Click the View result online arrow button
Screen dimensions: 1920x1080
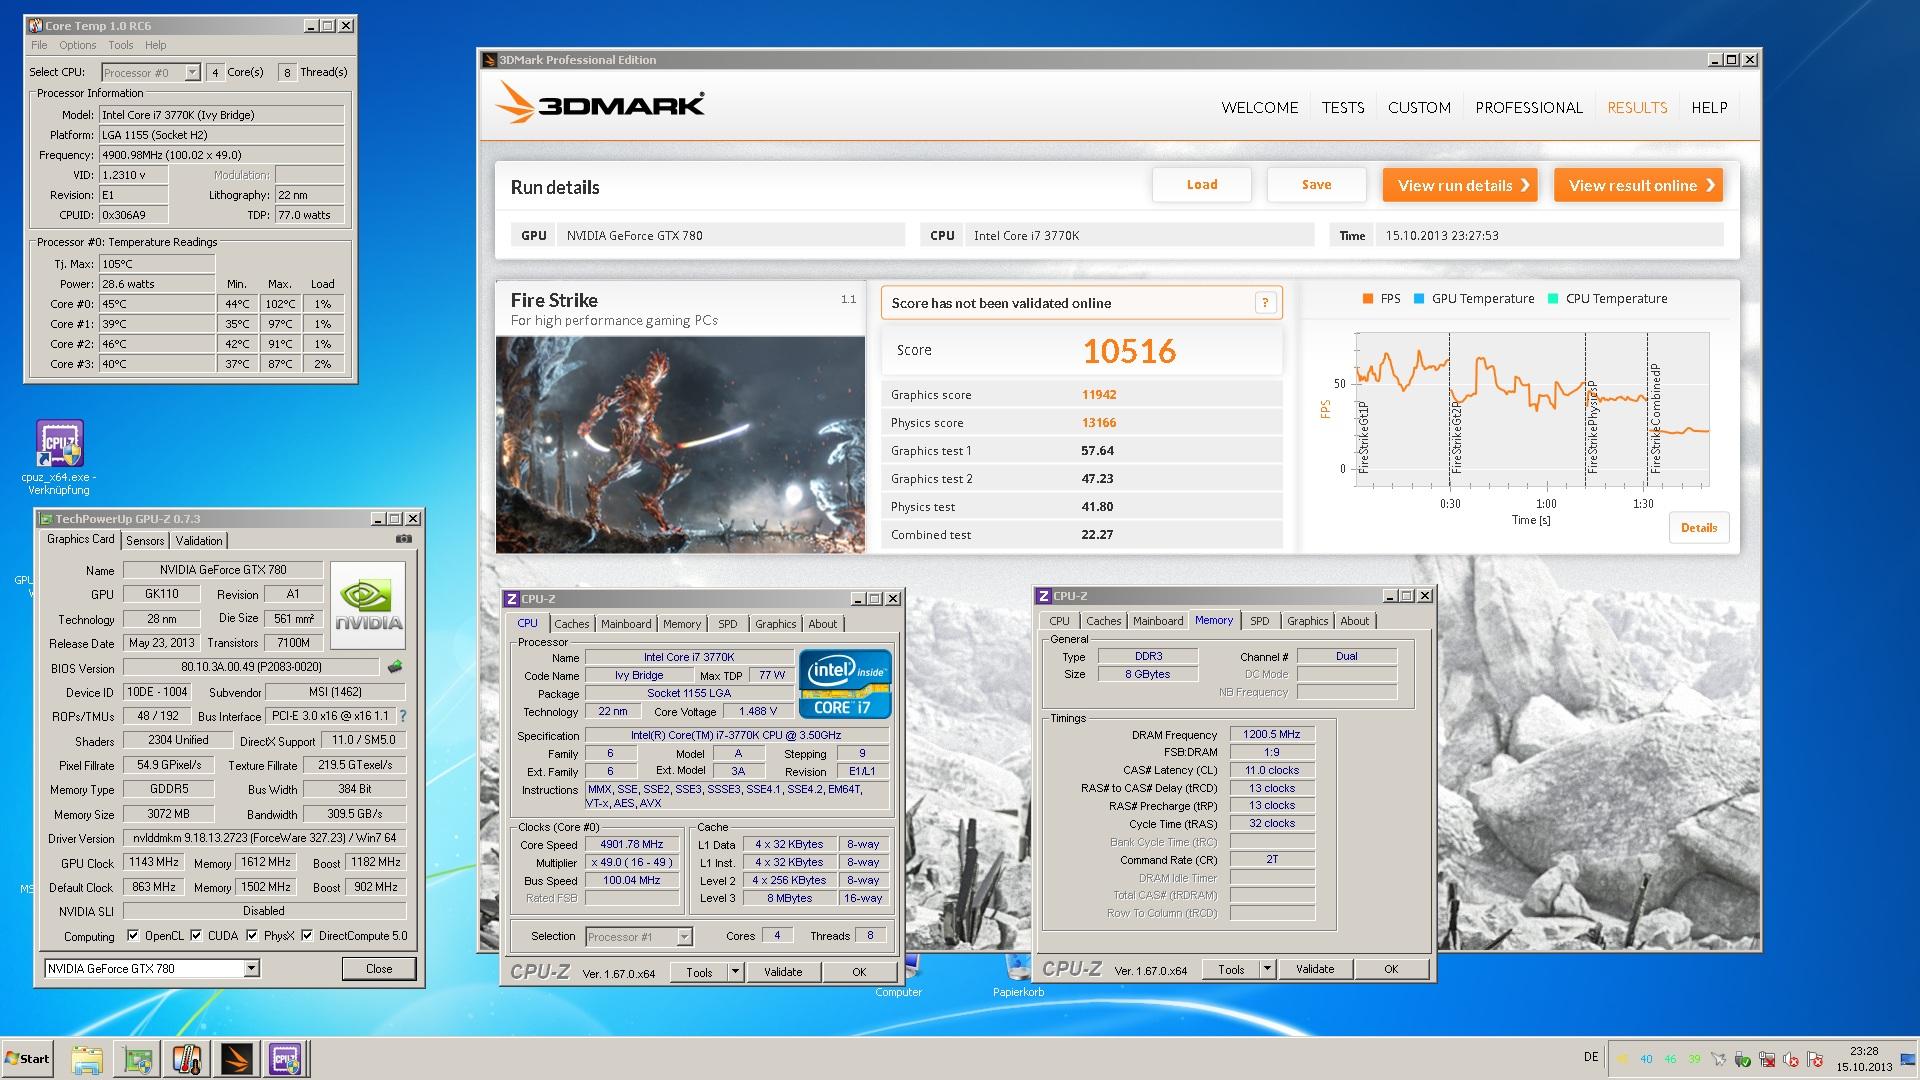pos(1638,185)
